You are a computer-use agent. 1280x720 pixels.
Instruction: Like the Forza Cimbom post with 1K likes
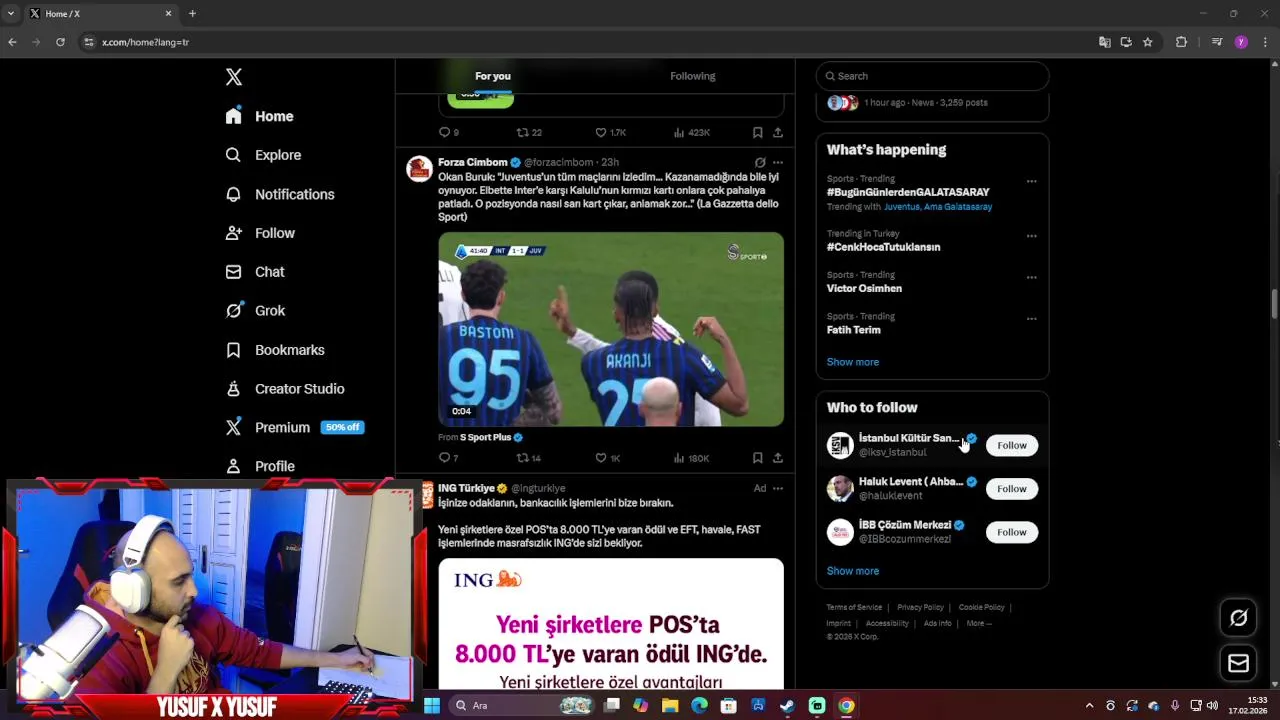(x=608, y=458)
